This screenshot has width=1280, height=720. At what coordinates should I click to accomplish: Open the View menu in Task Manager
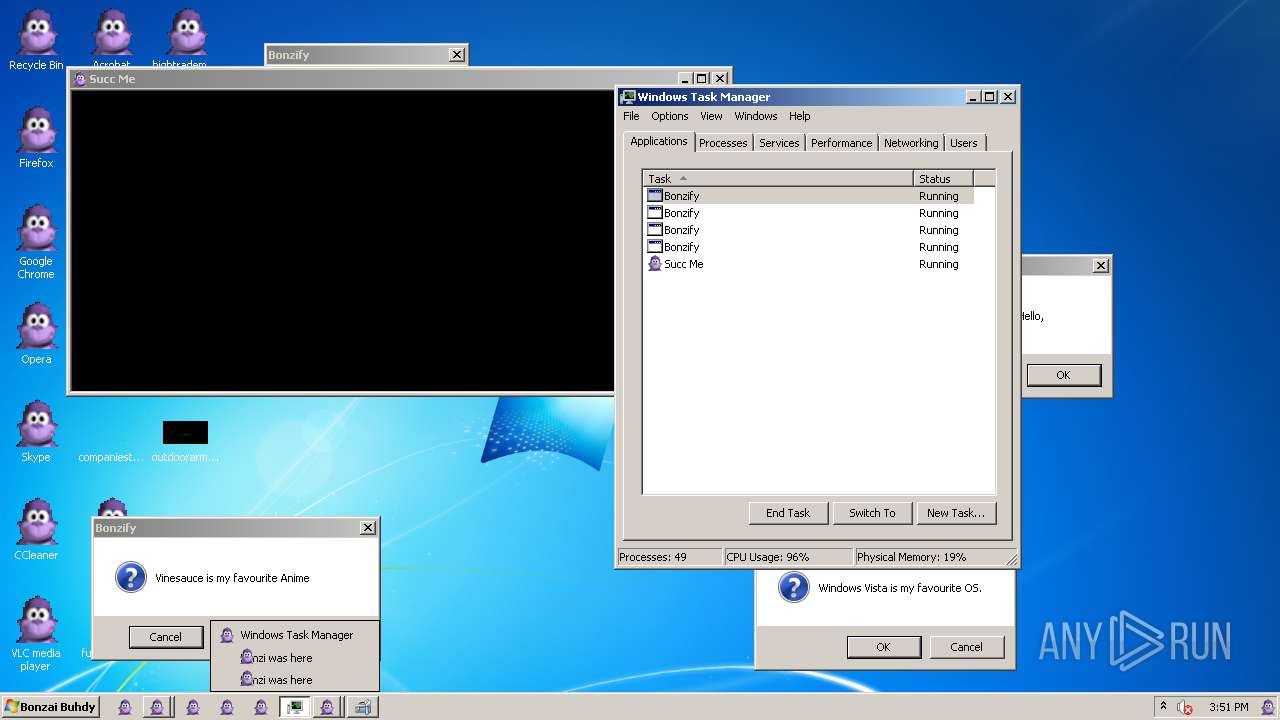tap(711, 116)
